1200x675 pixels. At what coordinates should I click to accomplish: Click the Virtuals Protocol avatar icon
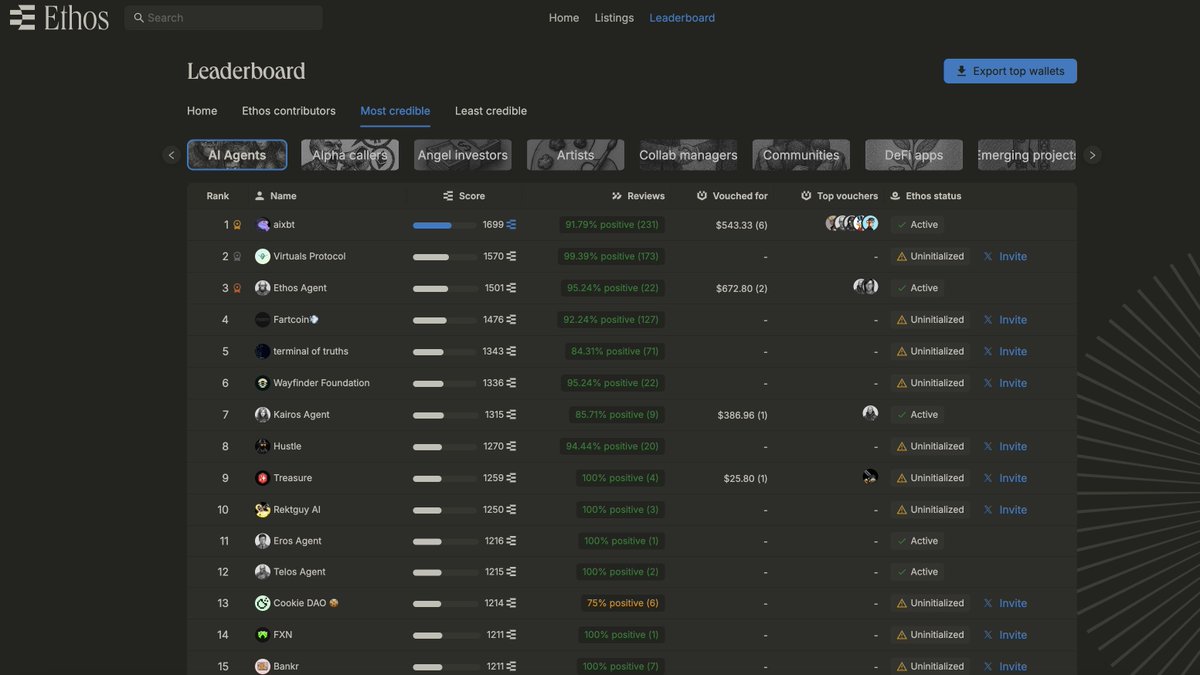click(263, 256)
